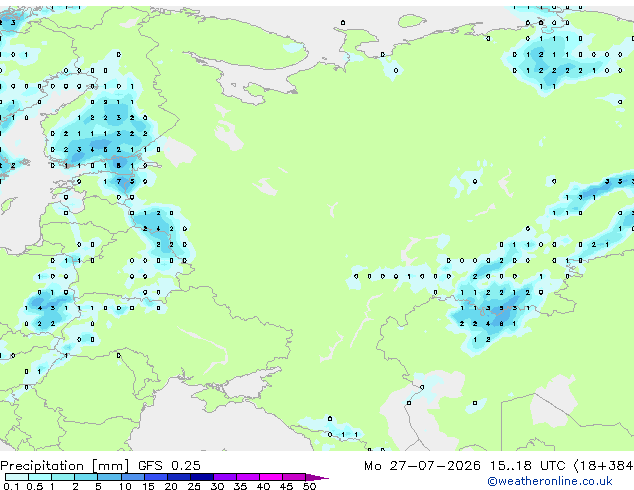Click the '50' legend scale value
The width and height of the screenshot is (634, 490).
(310, 486)
